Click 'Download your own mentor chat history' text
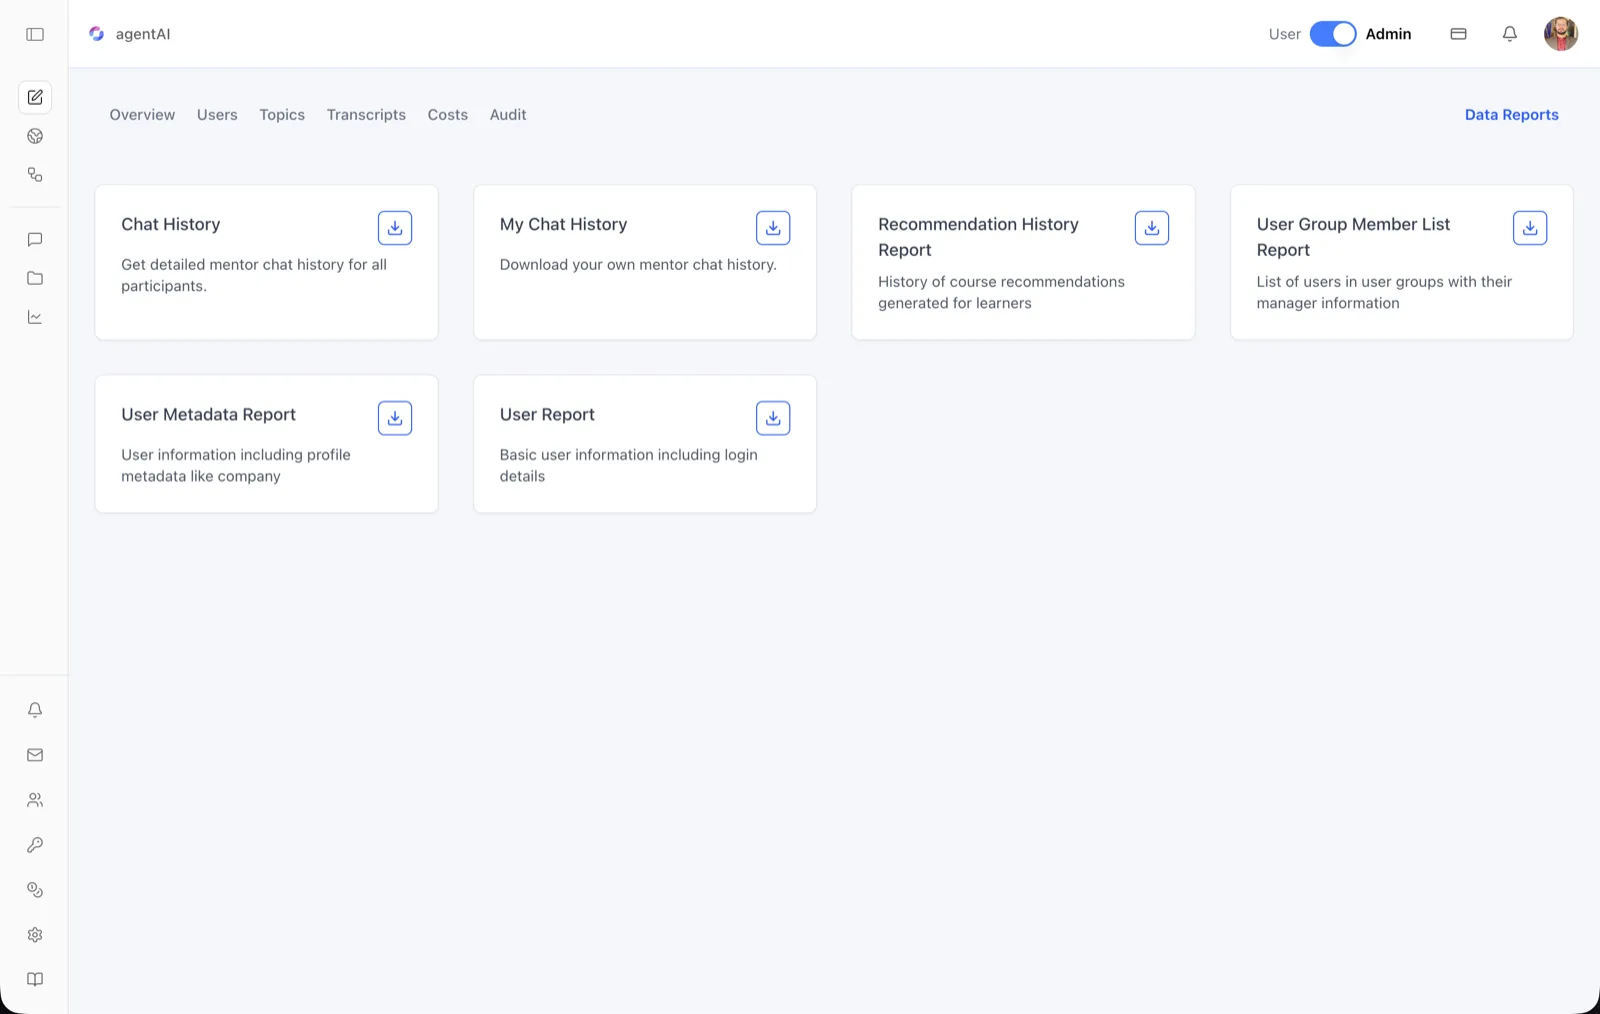1600x1014 pixels. (638, 265)
